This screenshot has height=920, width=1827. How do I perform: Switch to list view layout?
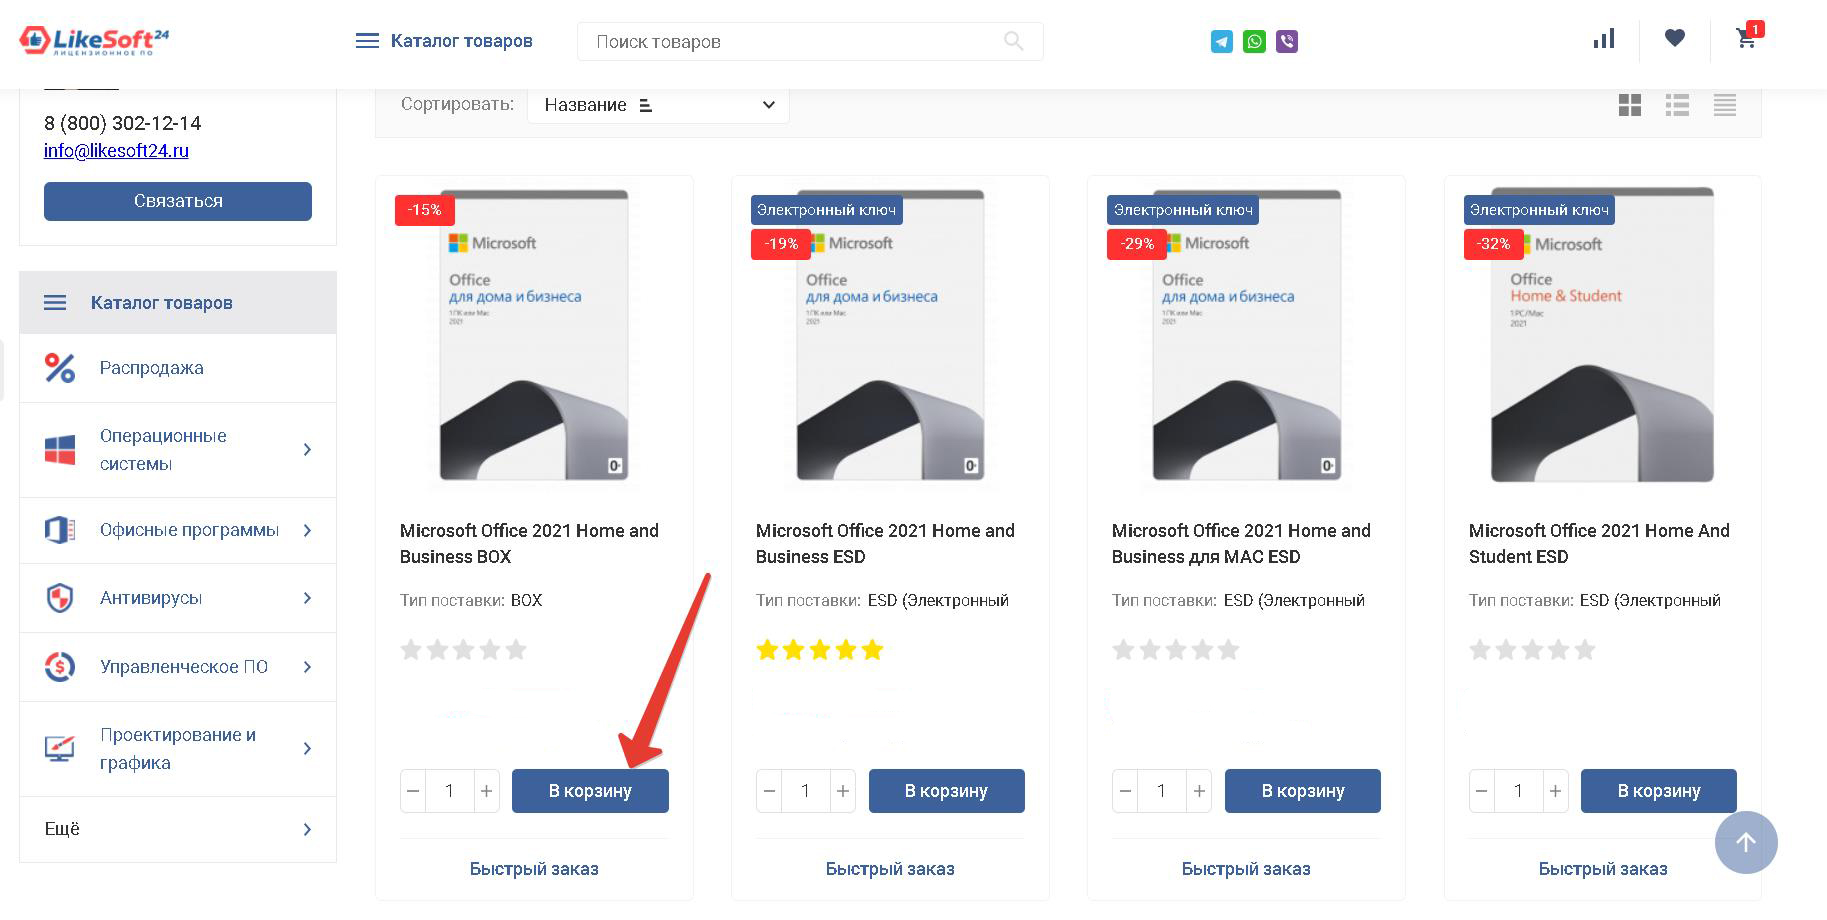pos(1677,105)
